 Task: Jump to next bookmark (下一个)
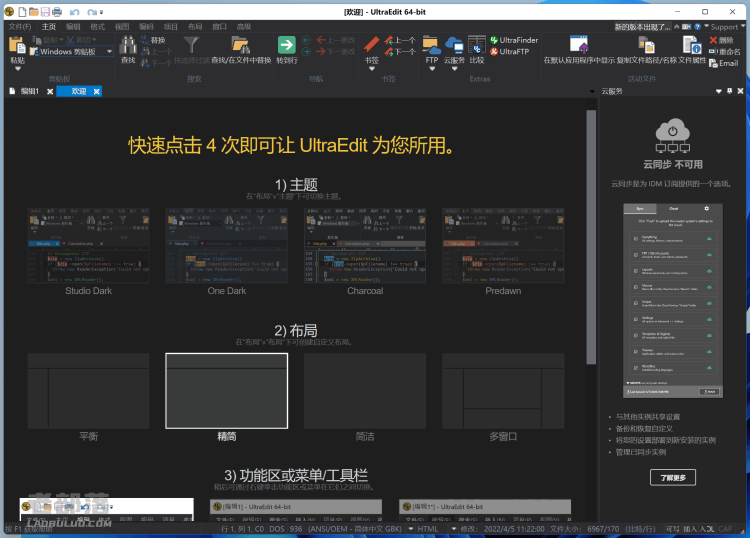[x=400, y=51]
